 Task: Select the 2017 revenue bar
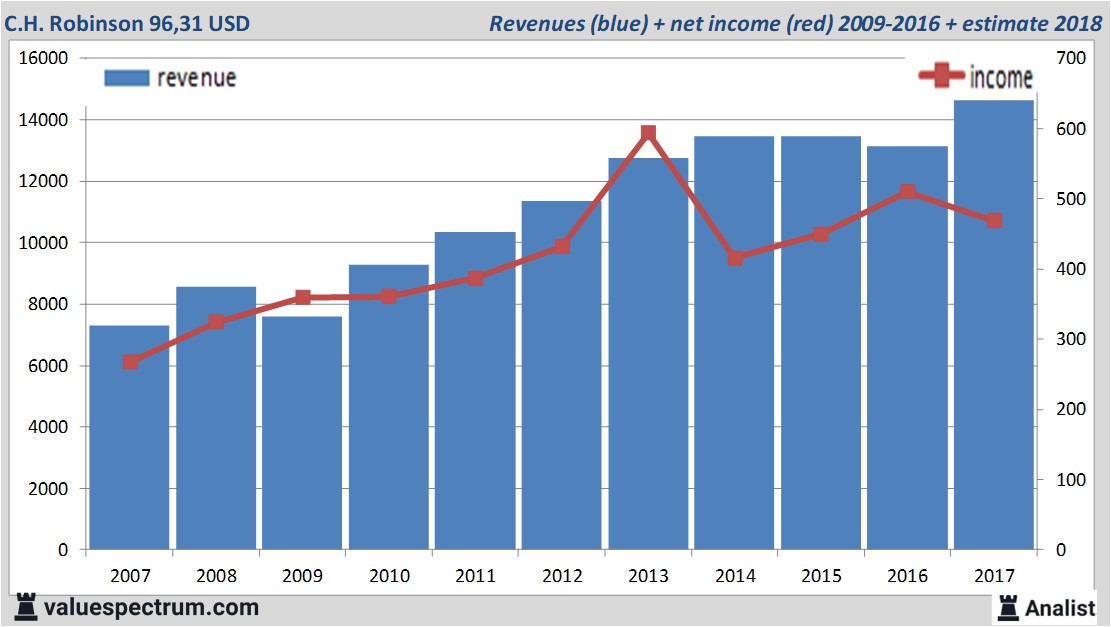click(994, 380)
